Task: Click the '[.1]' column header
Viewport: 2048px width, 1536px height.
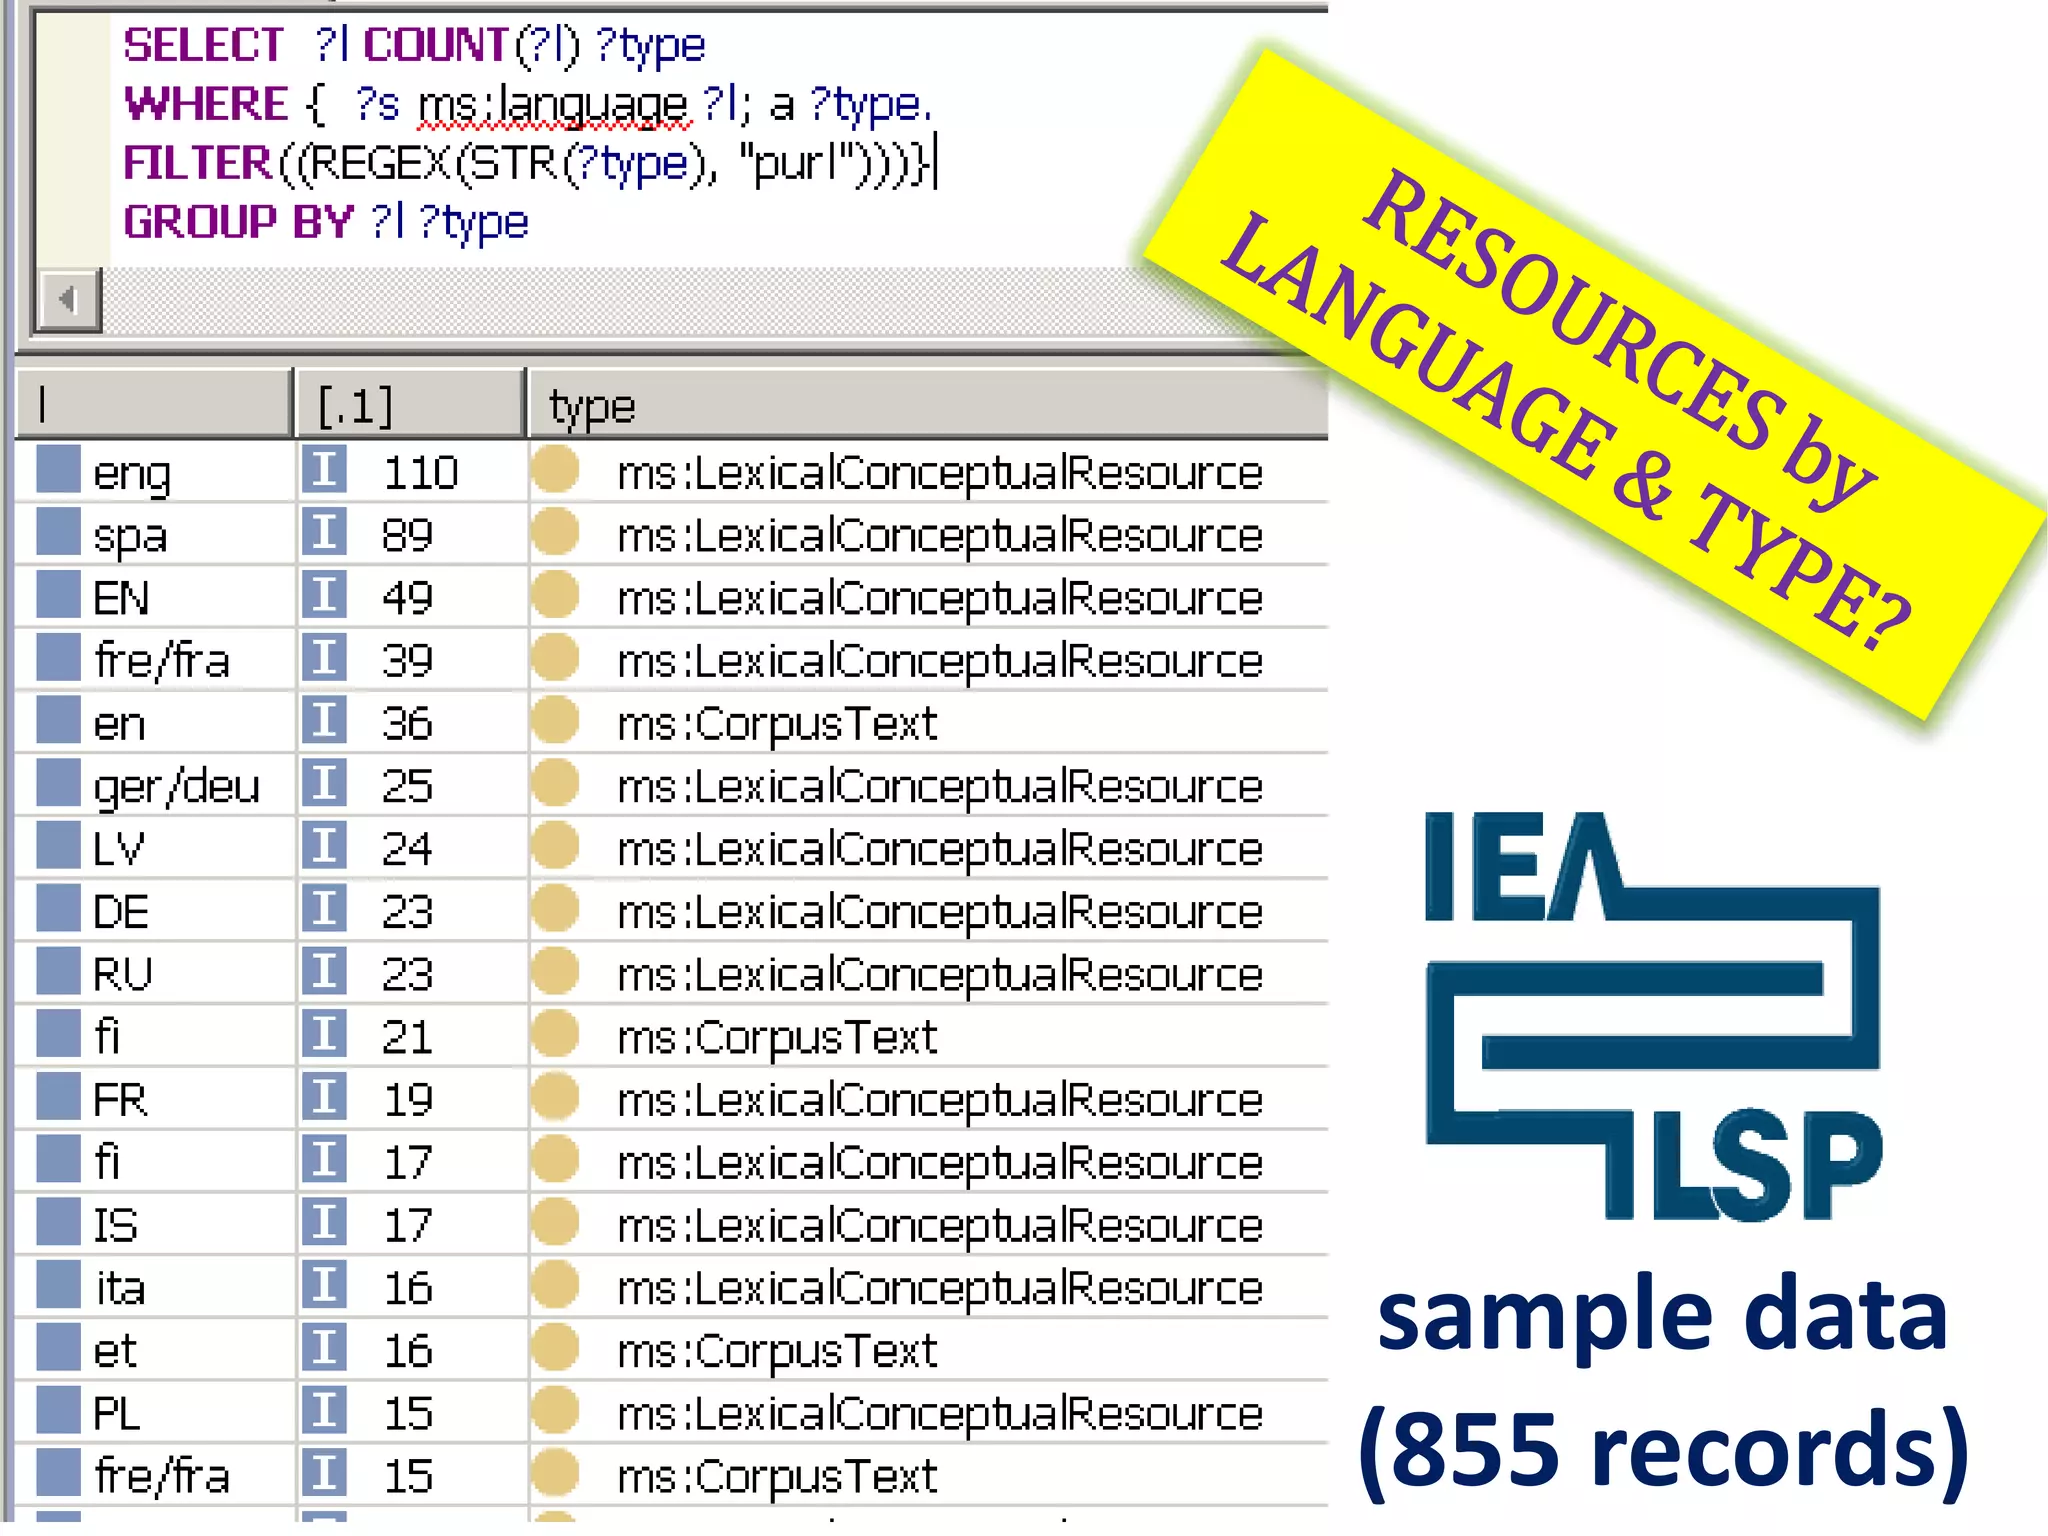Action: tap(410, 404)
